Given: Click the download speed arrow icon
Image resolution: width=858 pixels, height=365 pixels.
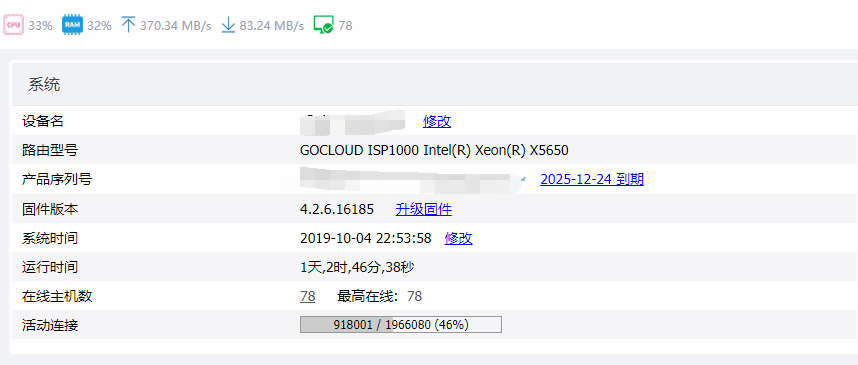Looking at the screenshot, I should click(228, 25).
